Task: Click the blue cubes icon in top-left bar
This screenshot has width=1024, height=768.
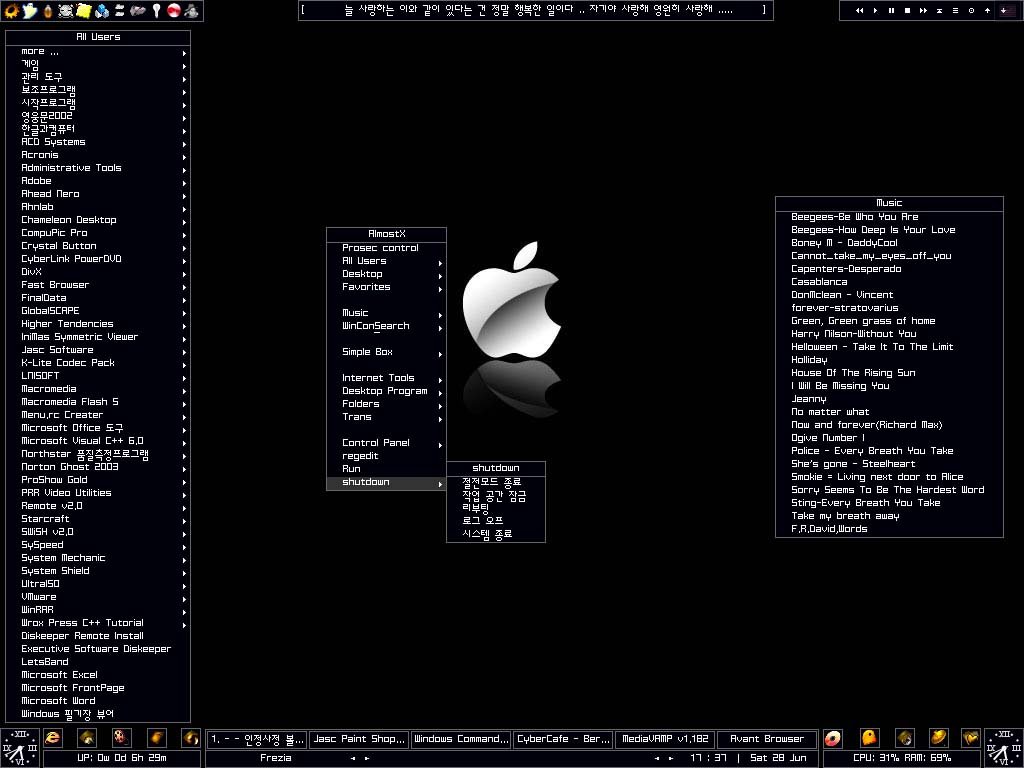Action: pyautogui.click(x=102, y=10)
